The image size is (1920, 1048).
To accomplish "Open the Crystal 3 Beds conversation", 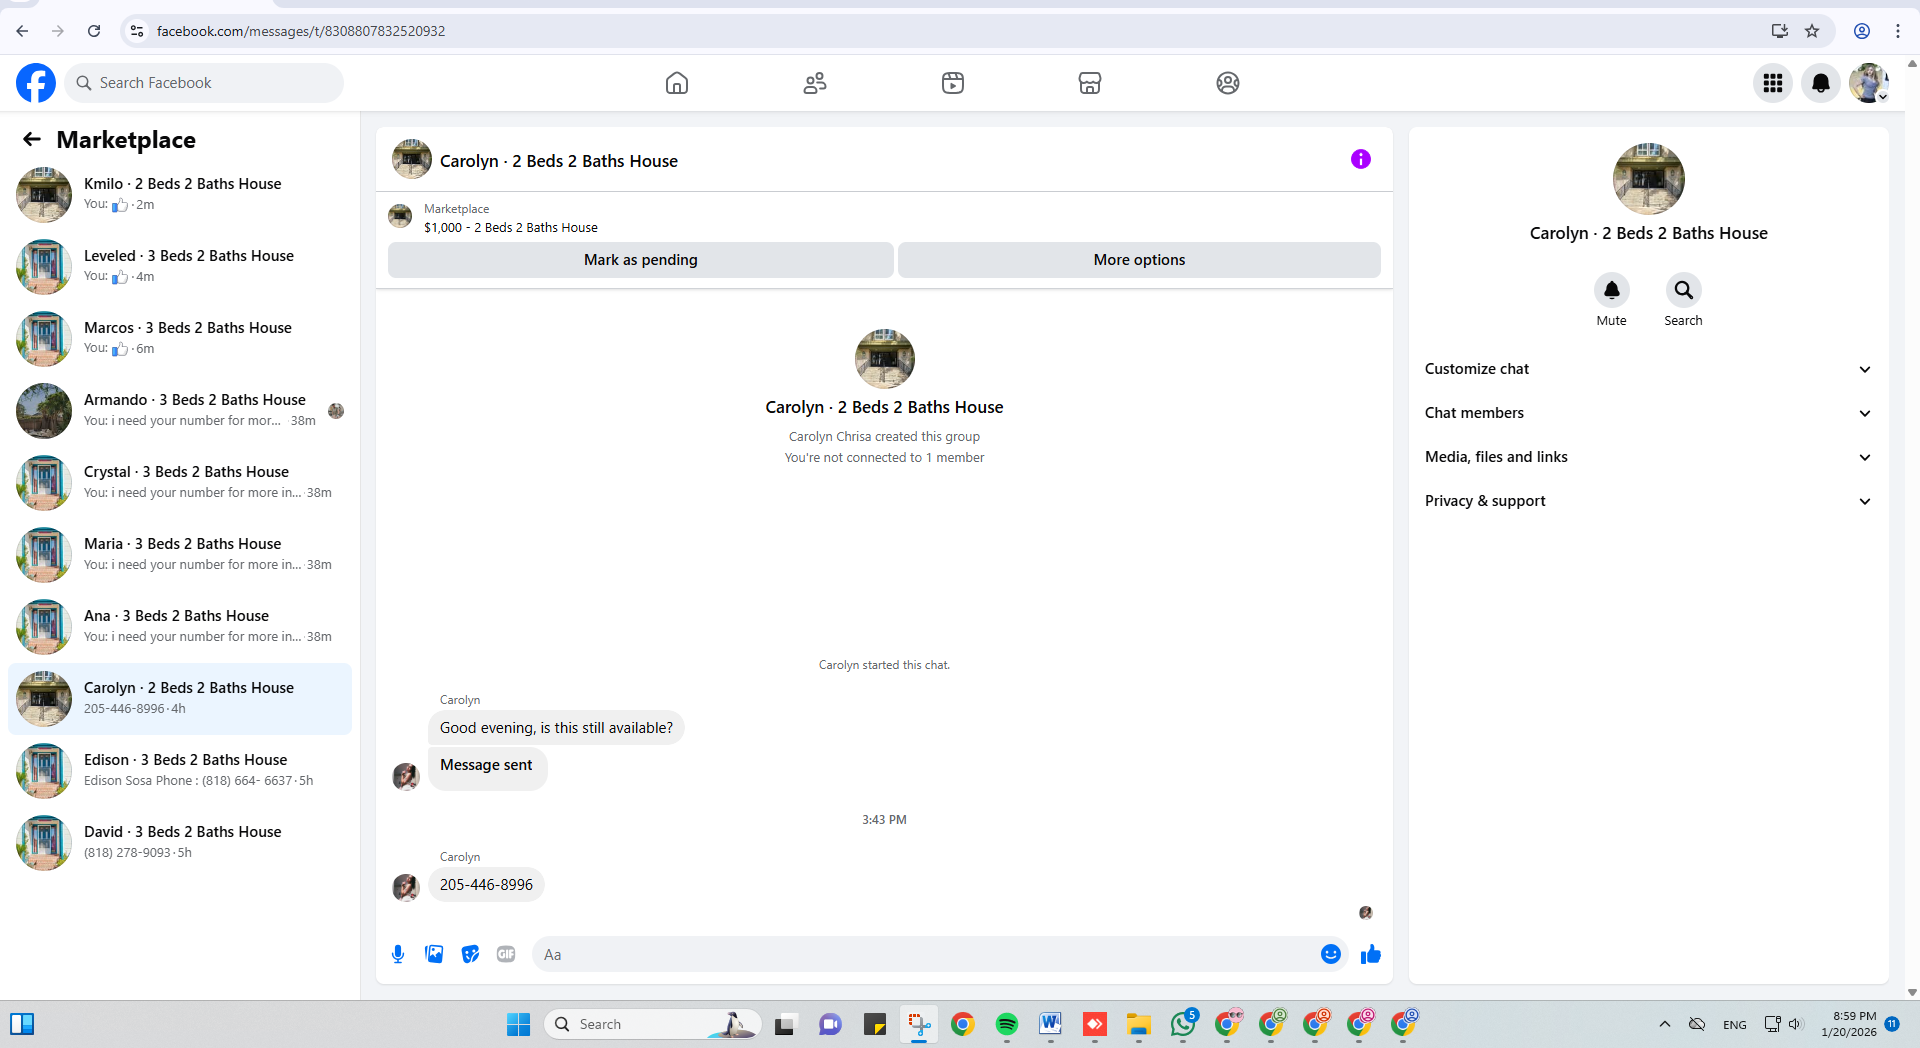I will tap(180, 483).
